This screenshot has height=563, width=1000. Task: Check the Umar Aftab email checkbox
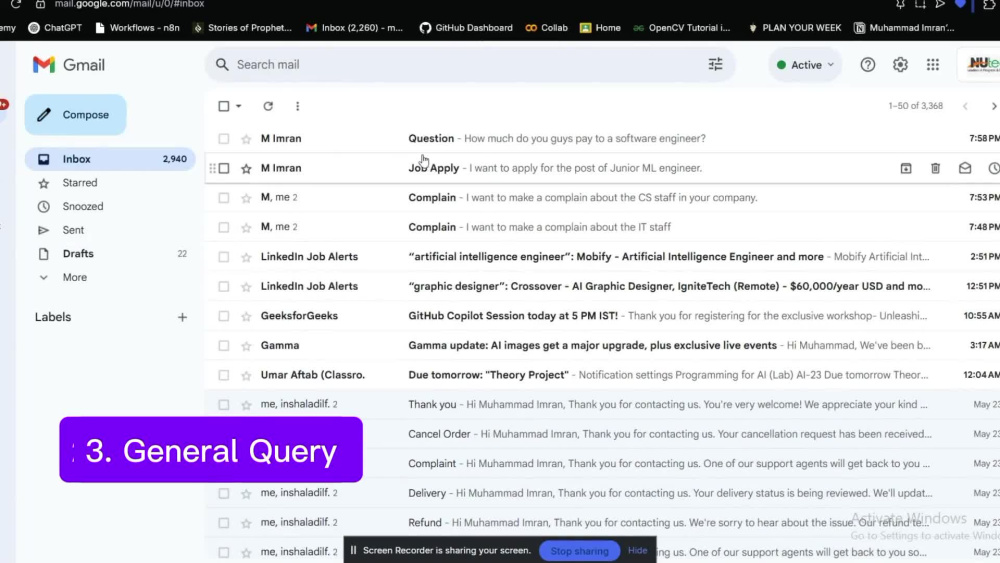223,375
